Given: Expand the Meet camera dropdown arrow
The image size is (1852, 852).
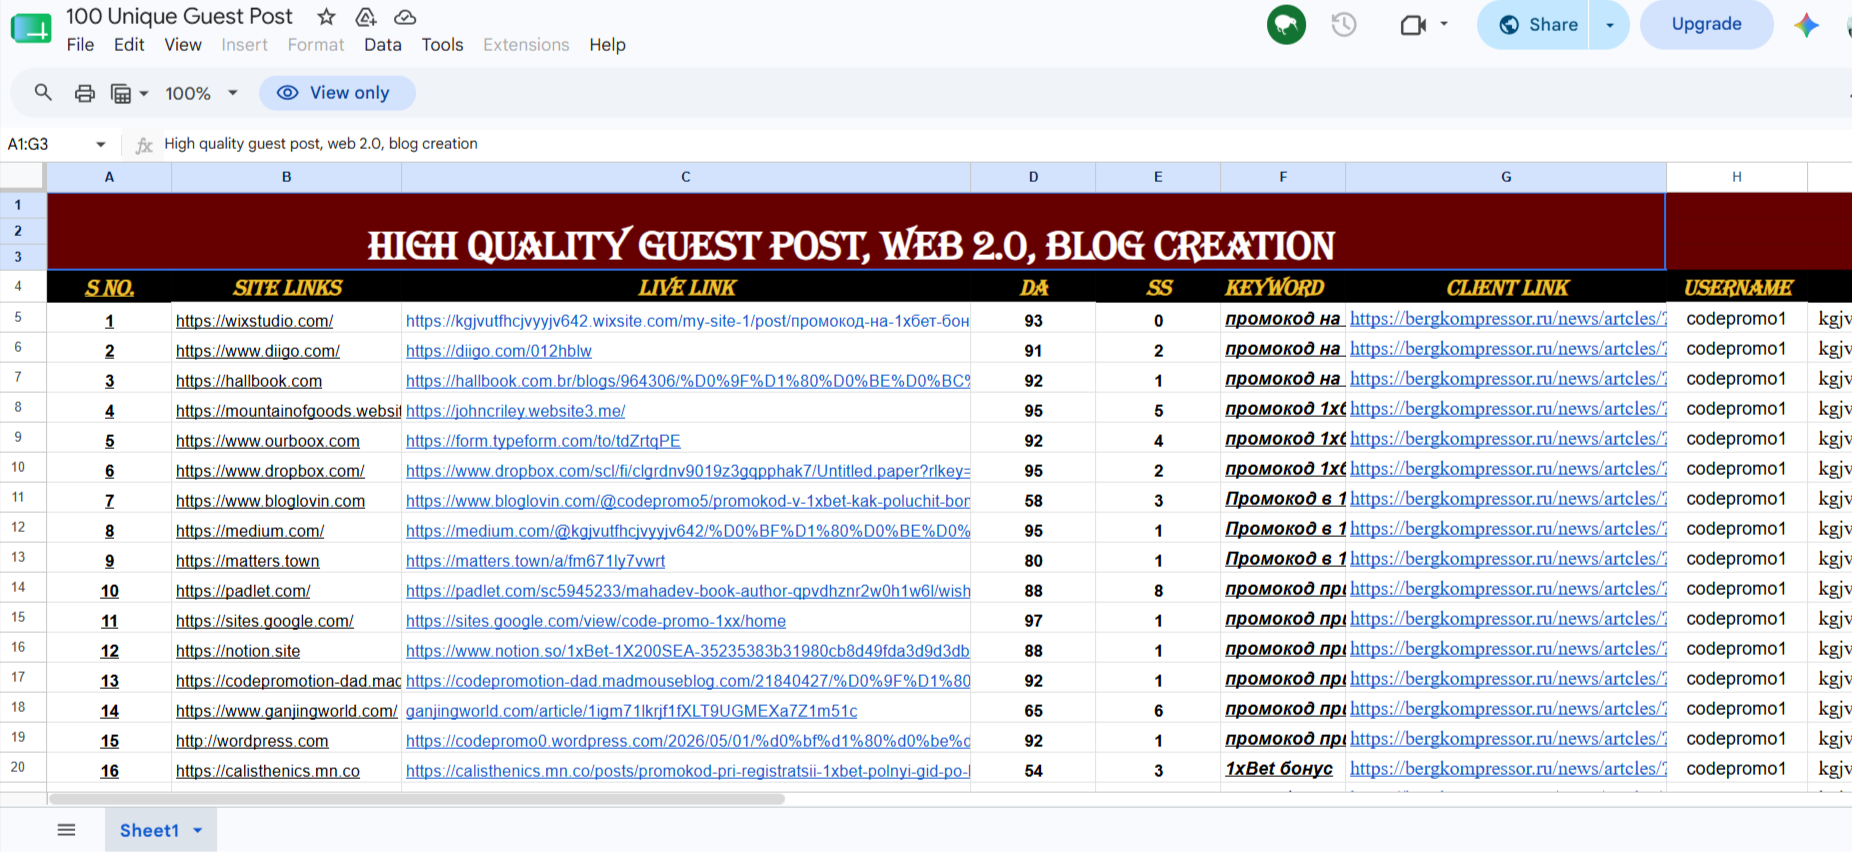Looking at the screenshot, I should (x=1444, y=24).
